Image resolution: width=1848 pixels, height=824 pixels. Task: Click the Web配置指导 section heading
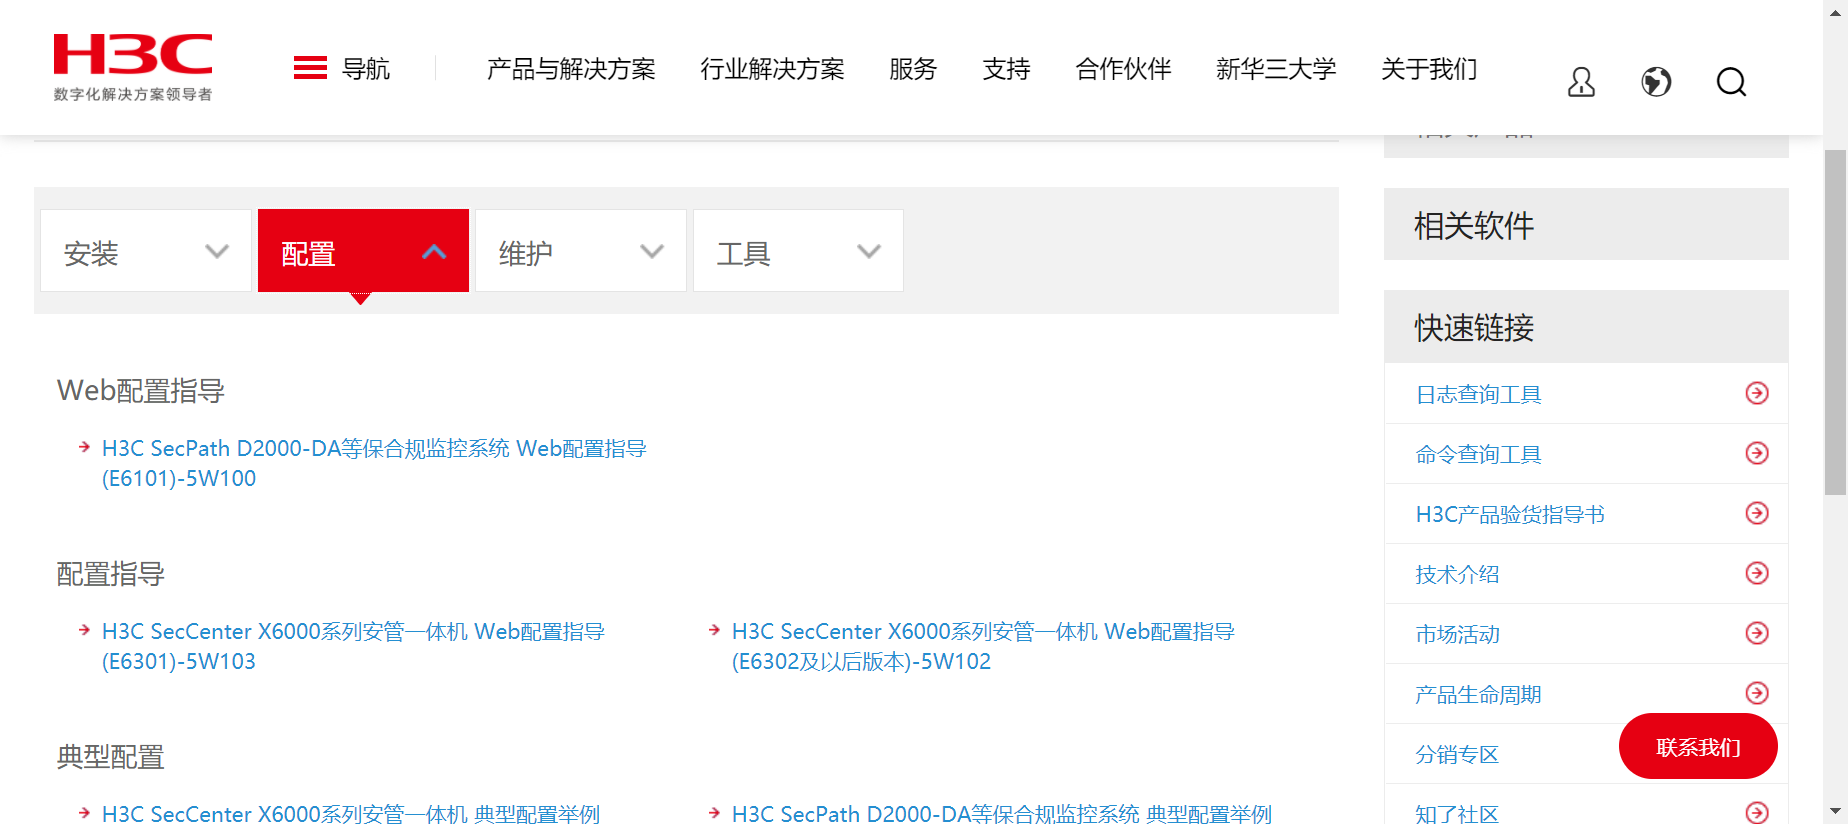pos(141,390)
